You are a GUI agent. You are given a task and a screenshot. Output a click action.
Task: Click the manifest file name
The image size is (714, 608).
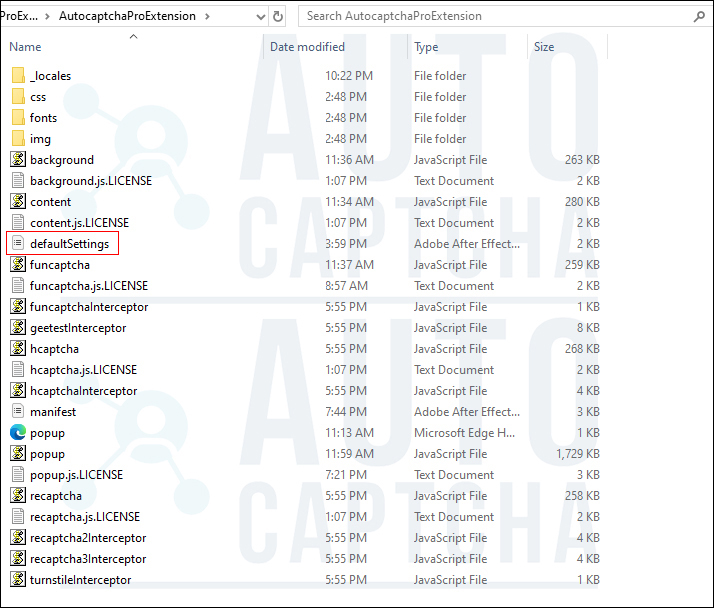(x=53, y=412)
